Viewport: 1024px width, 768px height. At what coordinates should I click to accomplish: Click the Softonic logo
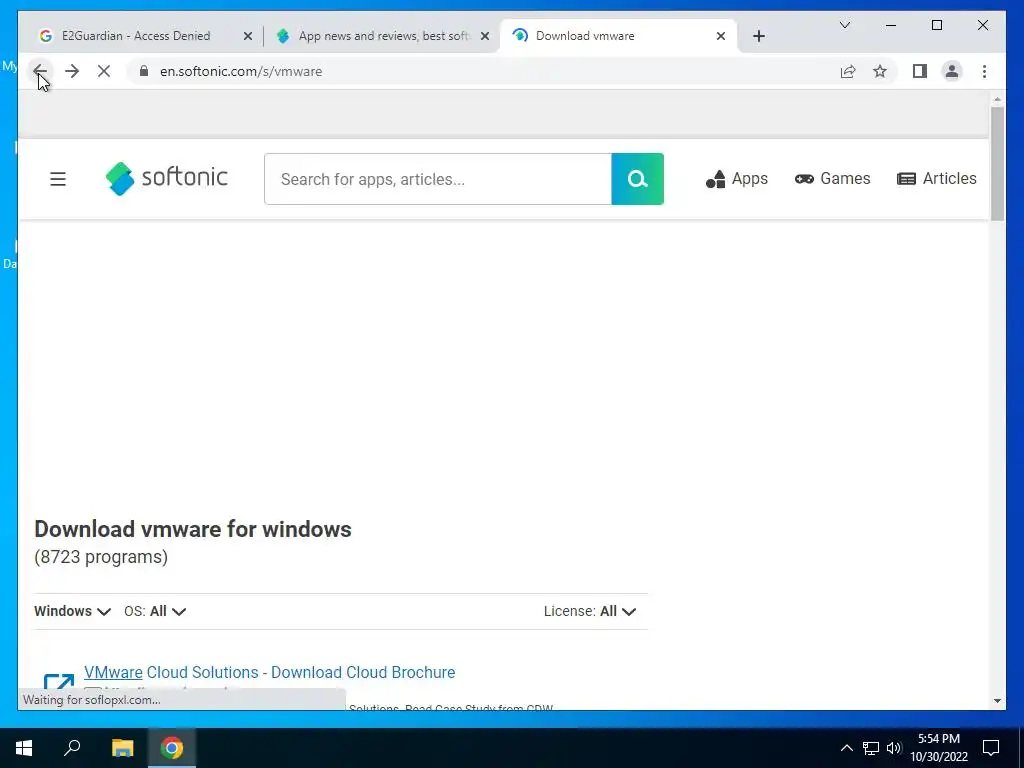tap(167, 178)
